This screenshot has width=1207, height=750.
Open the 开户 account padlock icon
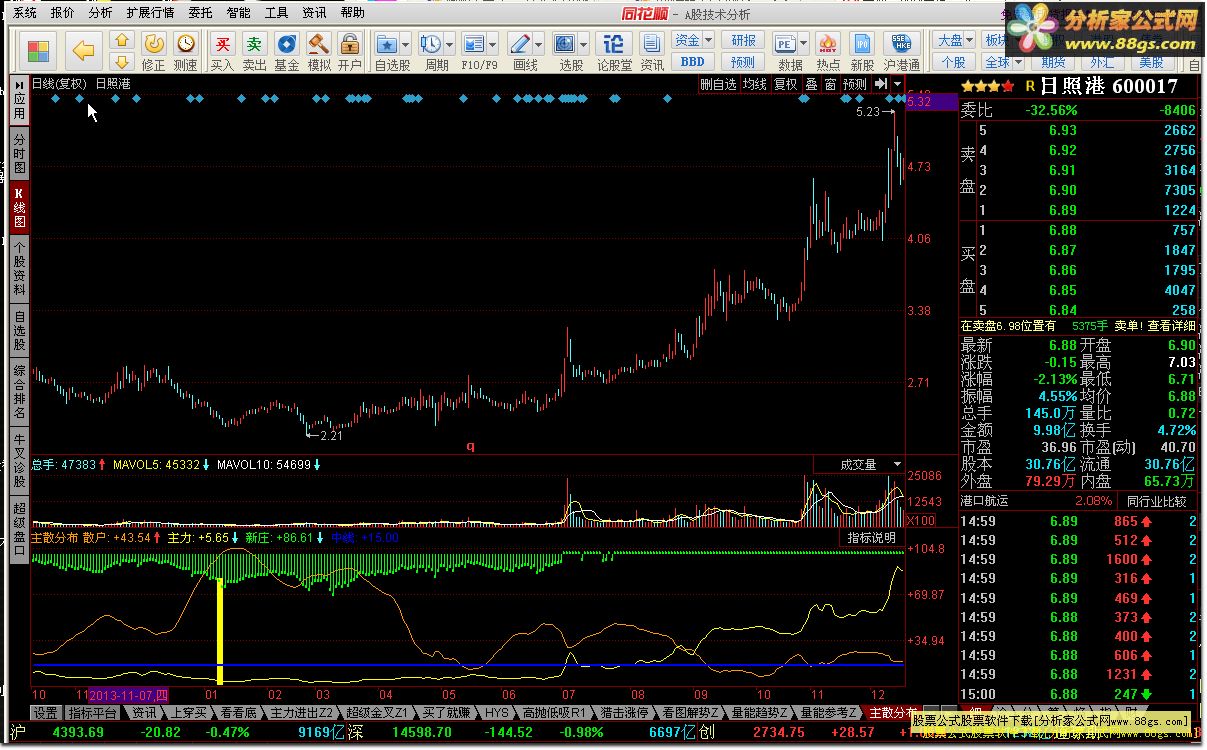[349, 51]
